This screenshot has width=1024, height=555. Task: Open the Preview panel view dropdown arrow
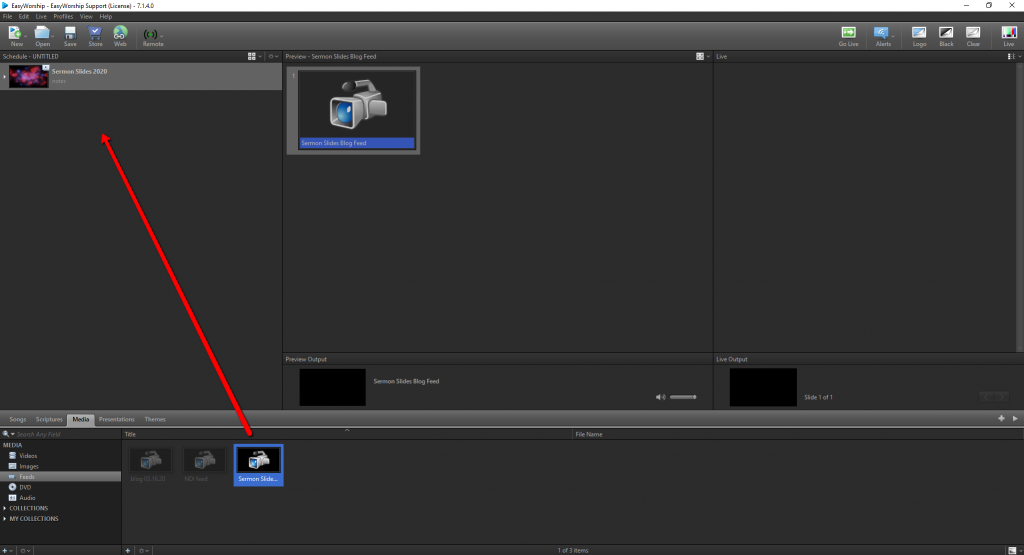point(708,57)
